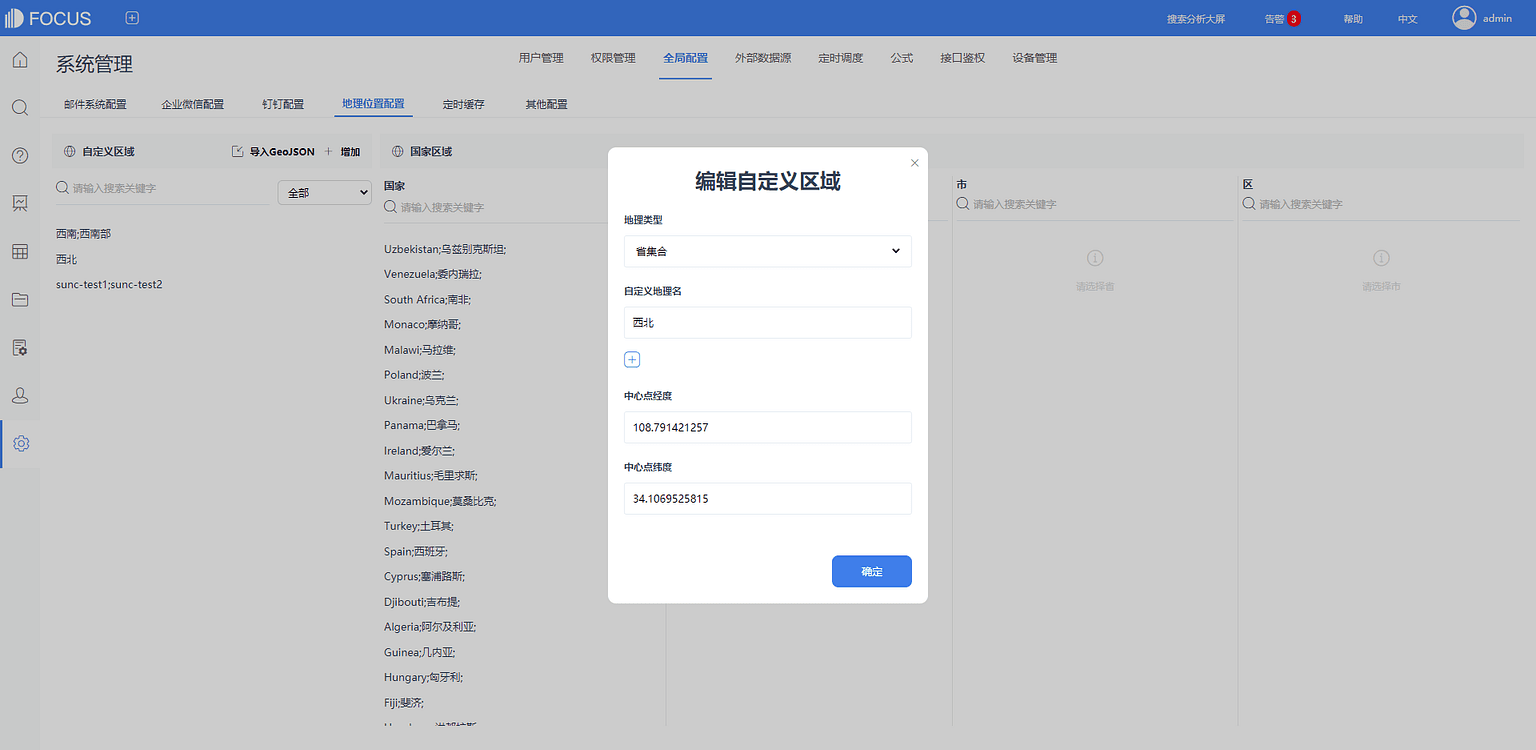Open the folder icon in sidebar
This screenshot has height=750, width=1536.
click(20, 299)
